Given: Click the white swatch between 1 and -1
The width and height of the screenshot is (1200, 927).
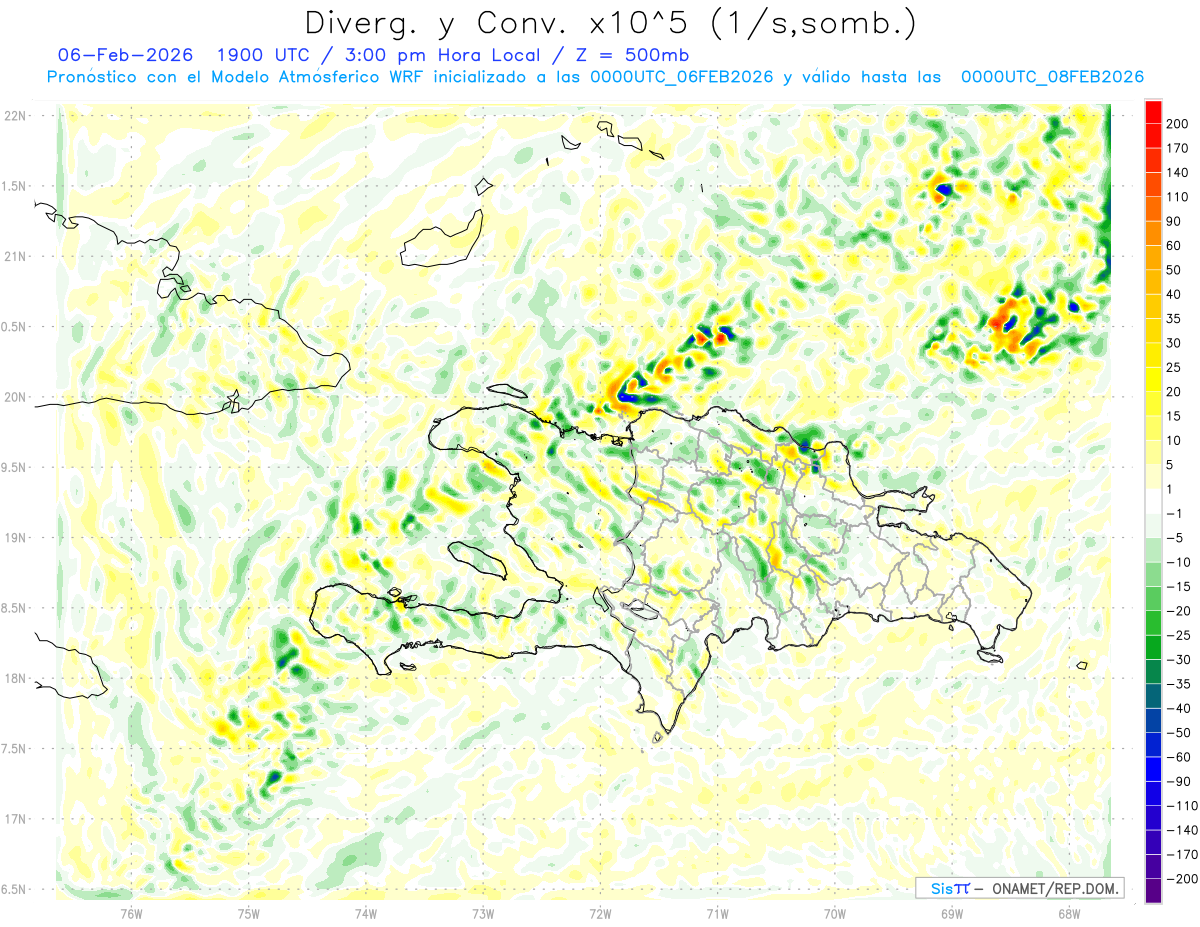Looking at the screenshot, I should click(x=1154, y=501).
